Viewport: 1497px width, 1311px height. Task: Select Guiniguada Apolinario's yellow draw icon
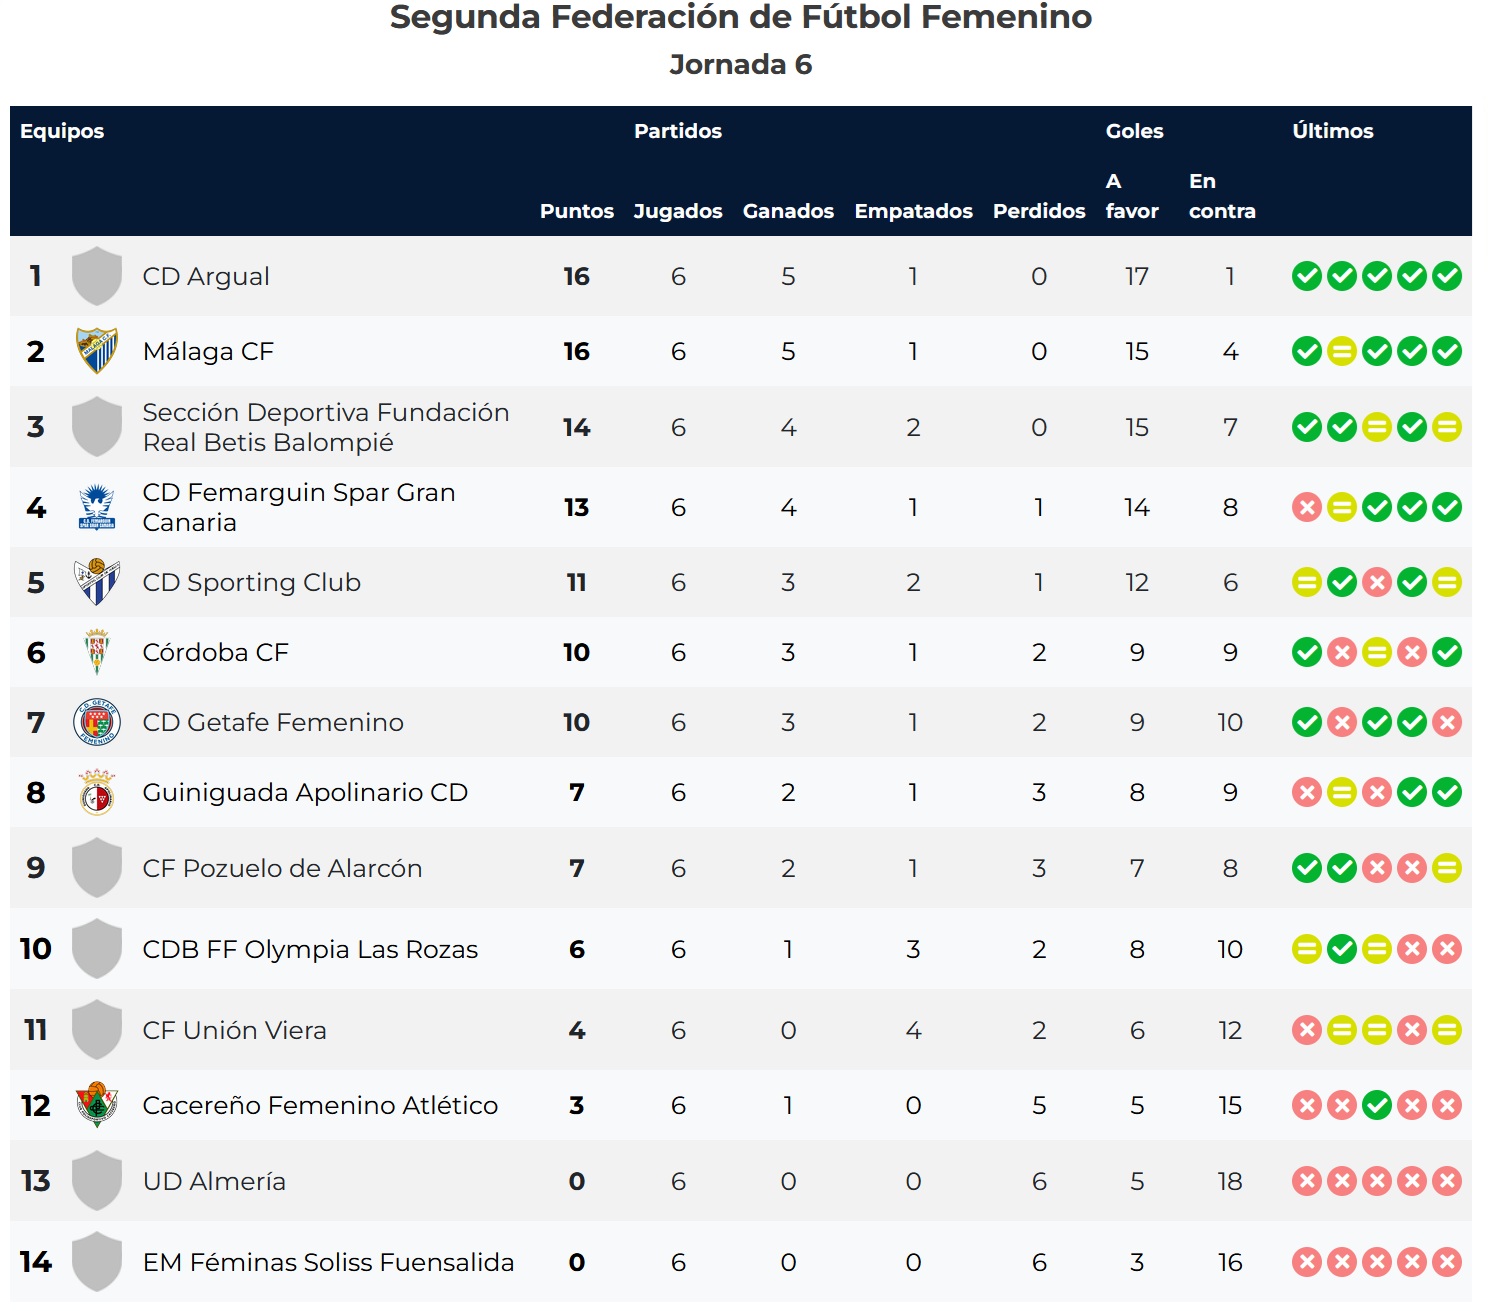[x=1342, y=792]
